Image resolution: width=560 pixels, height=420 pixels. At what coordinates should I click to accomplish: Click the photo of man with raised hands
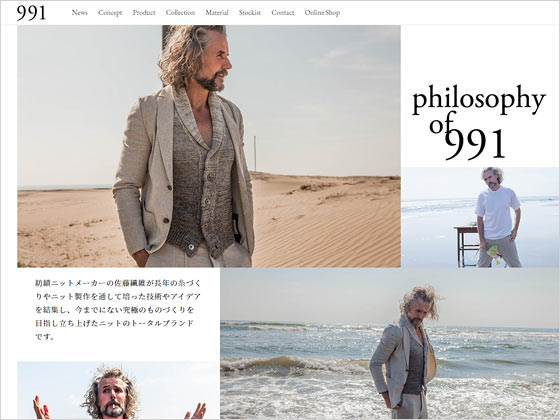pyautogui.click(x=119, y=390)
